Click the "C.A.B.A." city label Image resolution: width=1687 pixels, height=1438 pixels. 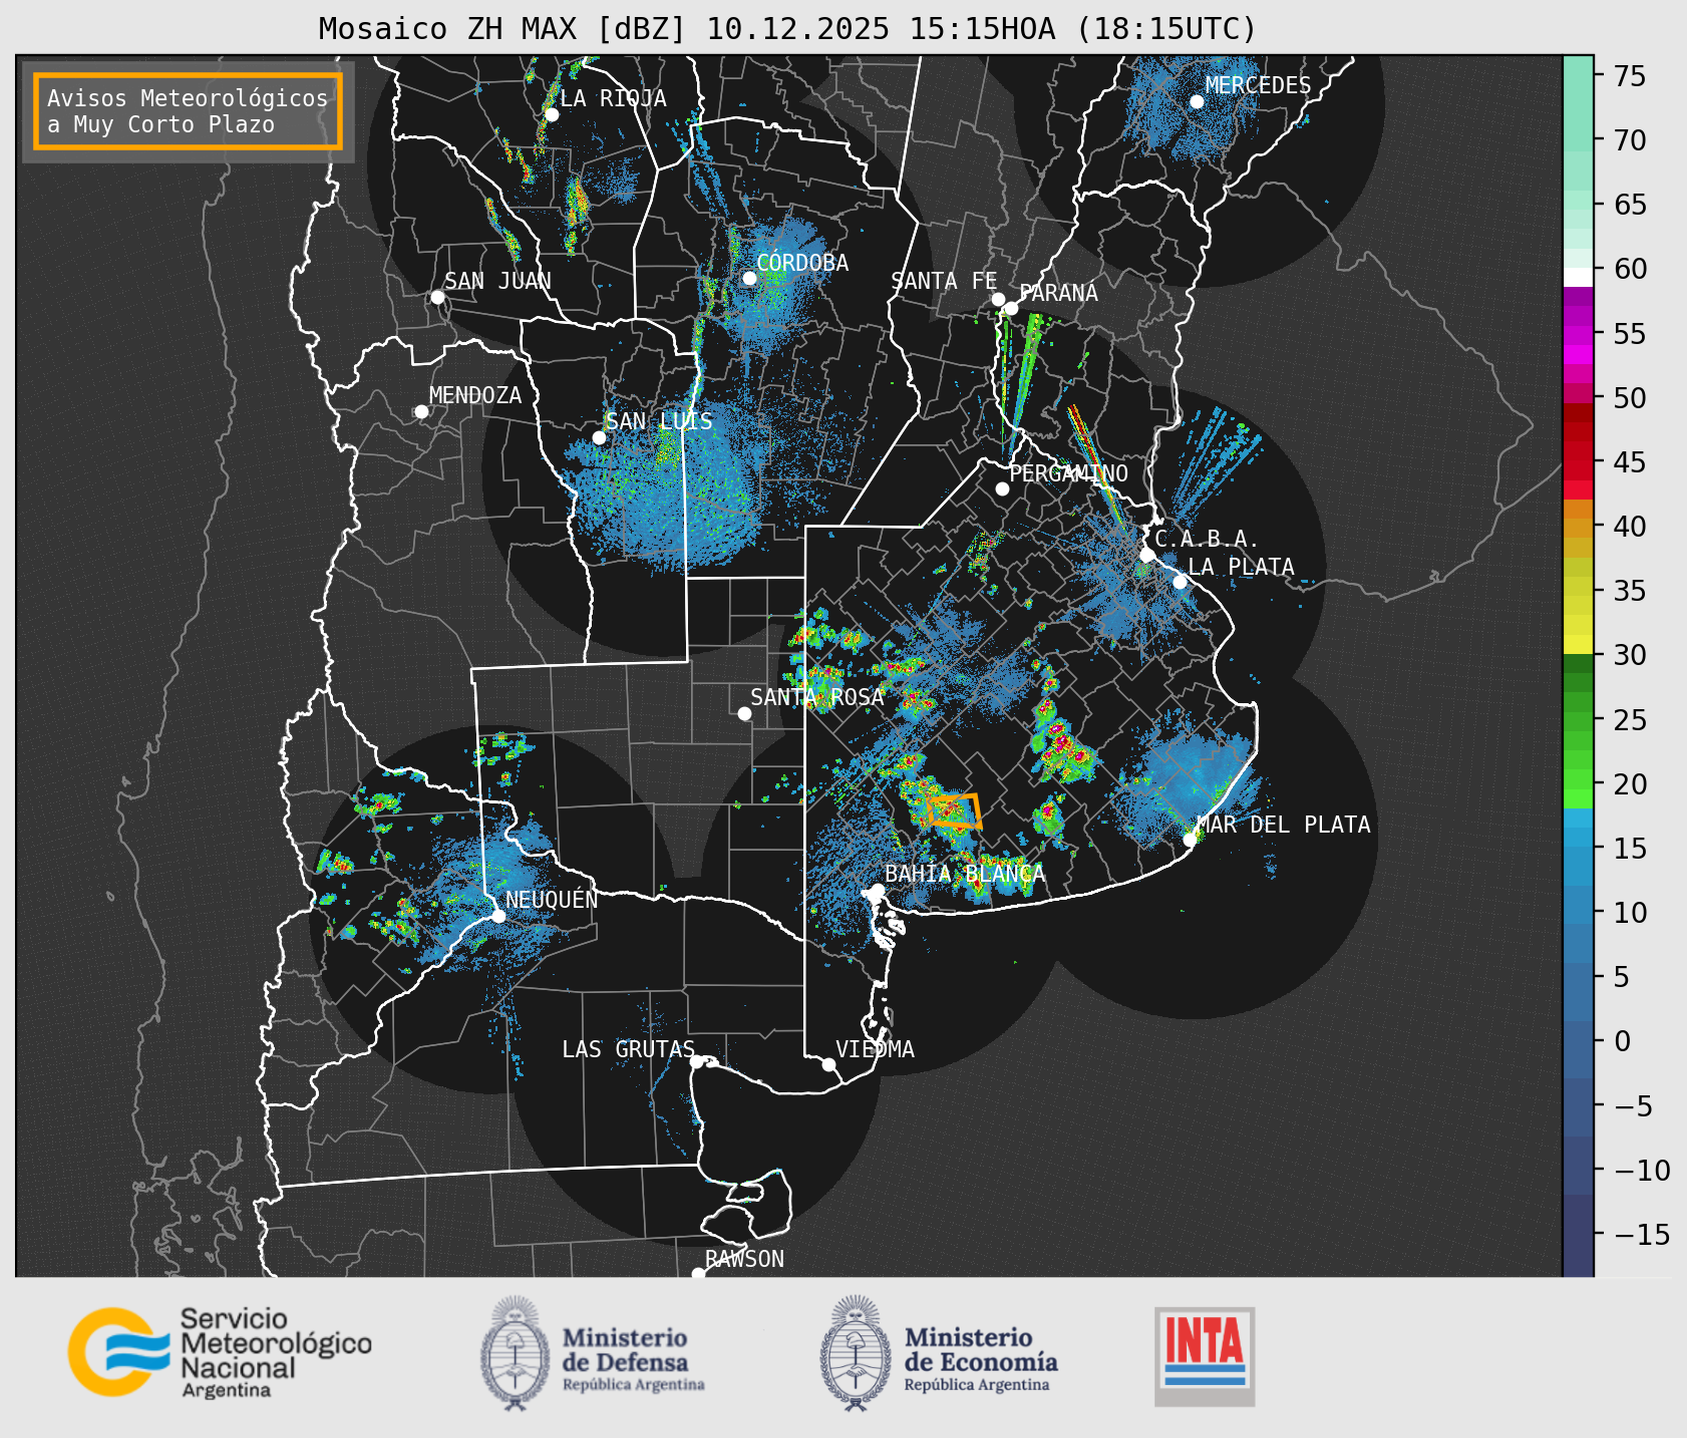1207,540
